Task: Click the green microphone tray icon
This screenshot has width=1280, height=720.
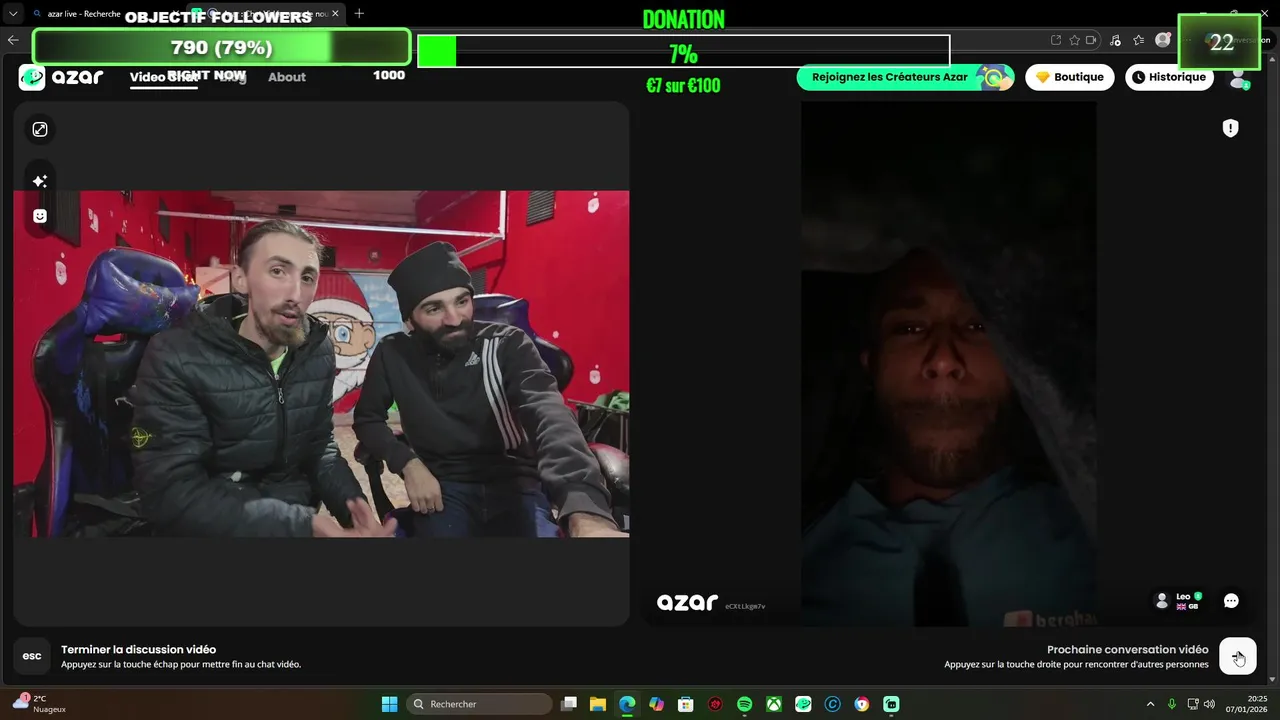Action: click(1172, 704)
